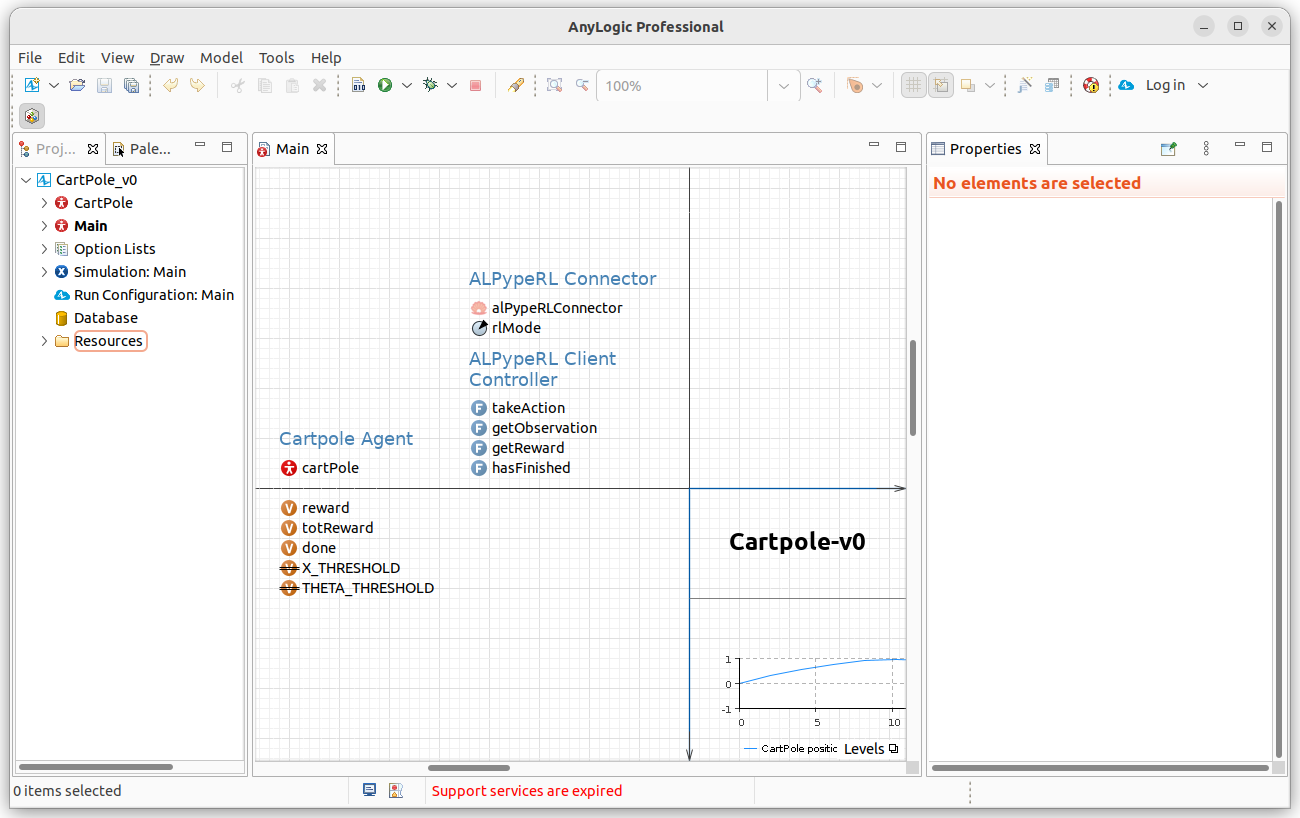Select the Main editor tab
This screenshot has height=818, width=1300.
(x=292, y=149)
